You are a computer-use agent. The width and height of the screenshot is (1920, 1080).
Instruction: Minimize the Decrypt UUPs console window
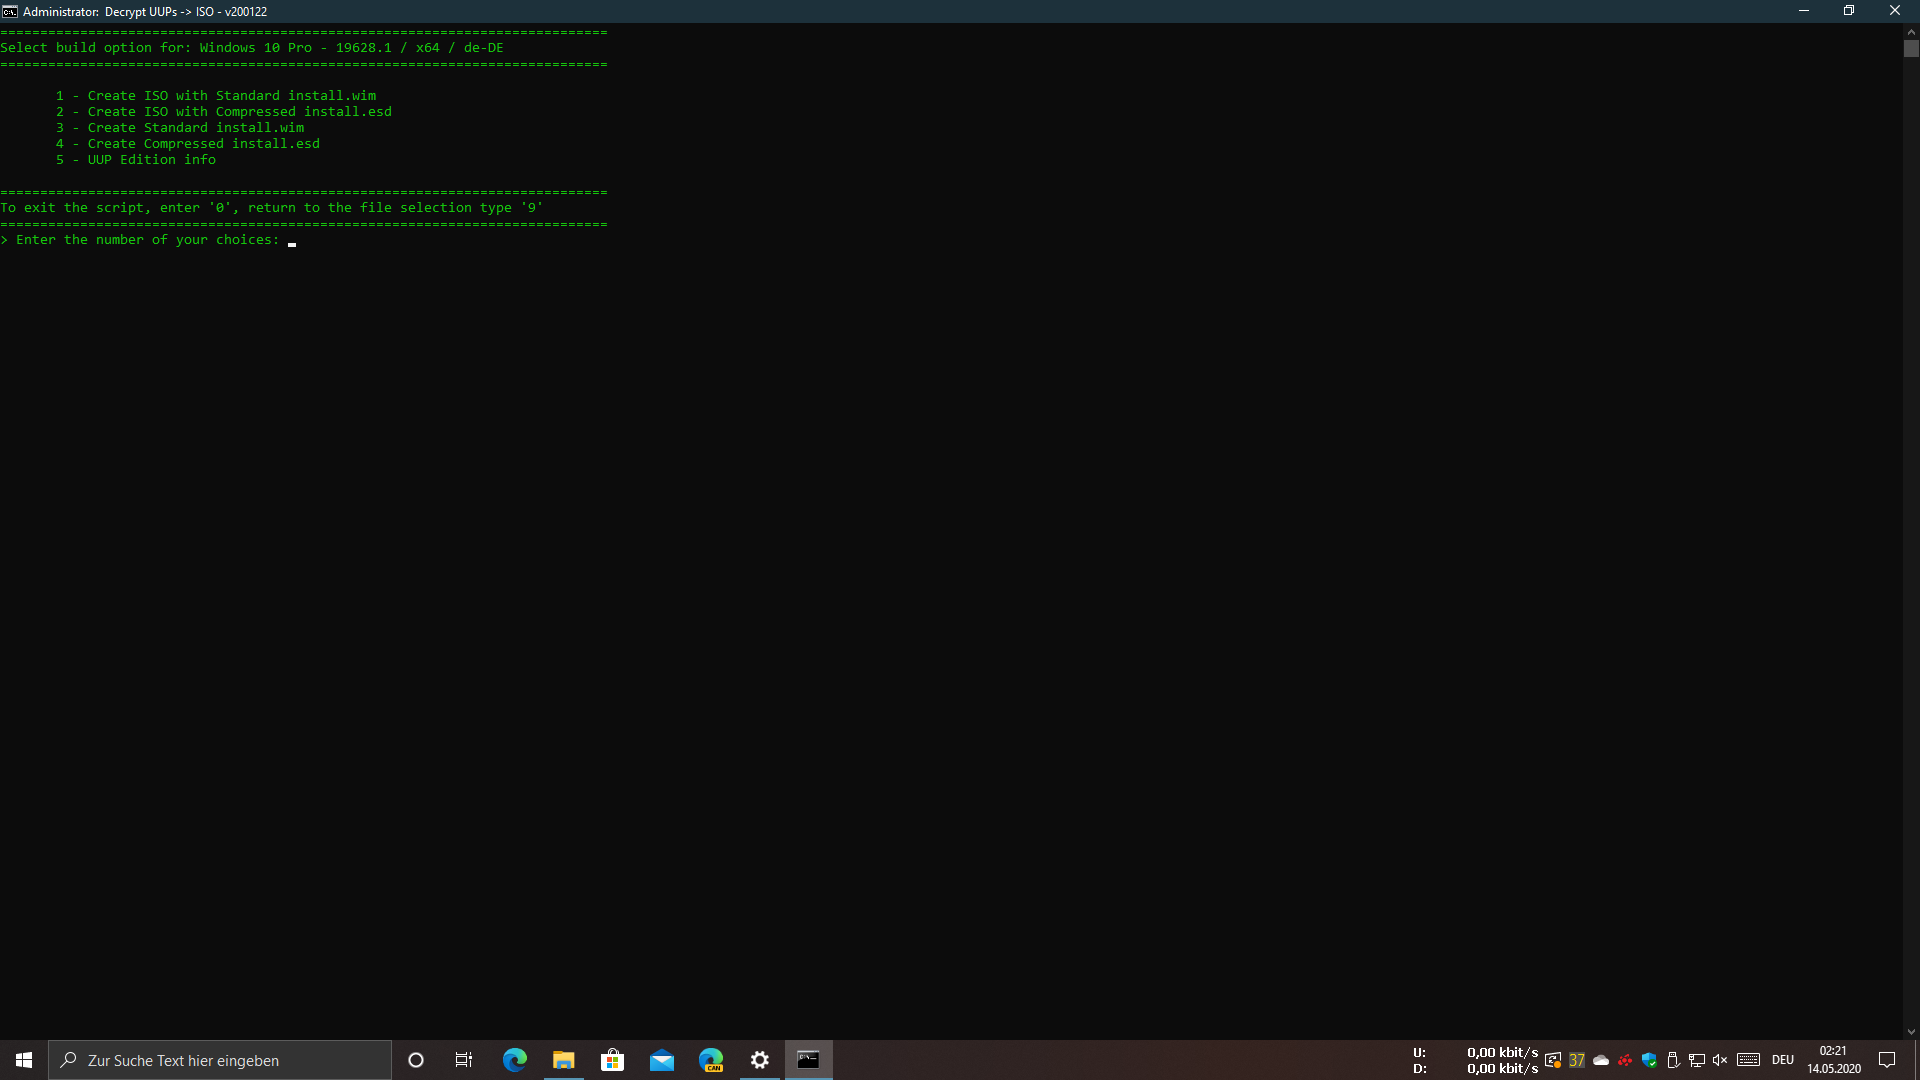coord(1804,11)
